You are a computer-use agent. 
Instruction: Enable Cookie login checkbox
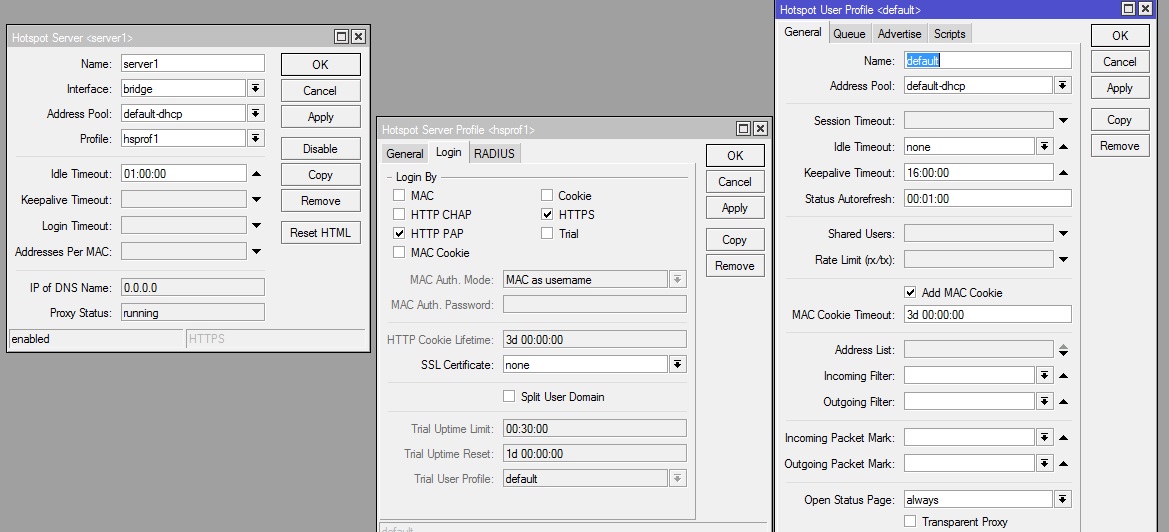click(x=547, y=195)
